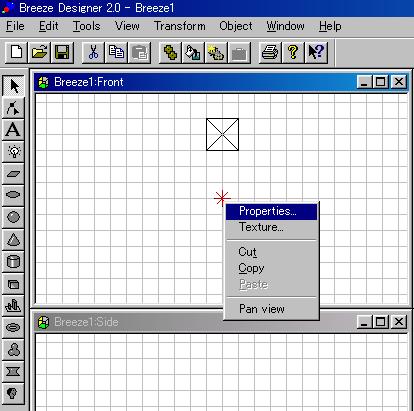The width and height of the screenshot is (414, 411).
Task: Pick the cone primitive tool
Action: [x=13, y=239]
